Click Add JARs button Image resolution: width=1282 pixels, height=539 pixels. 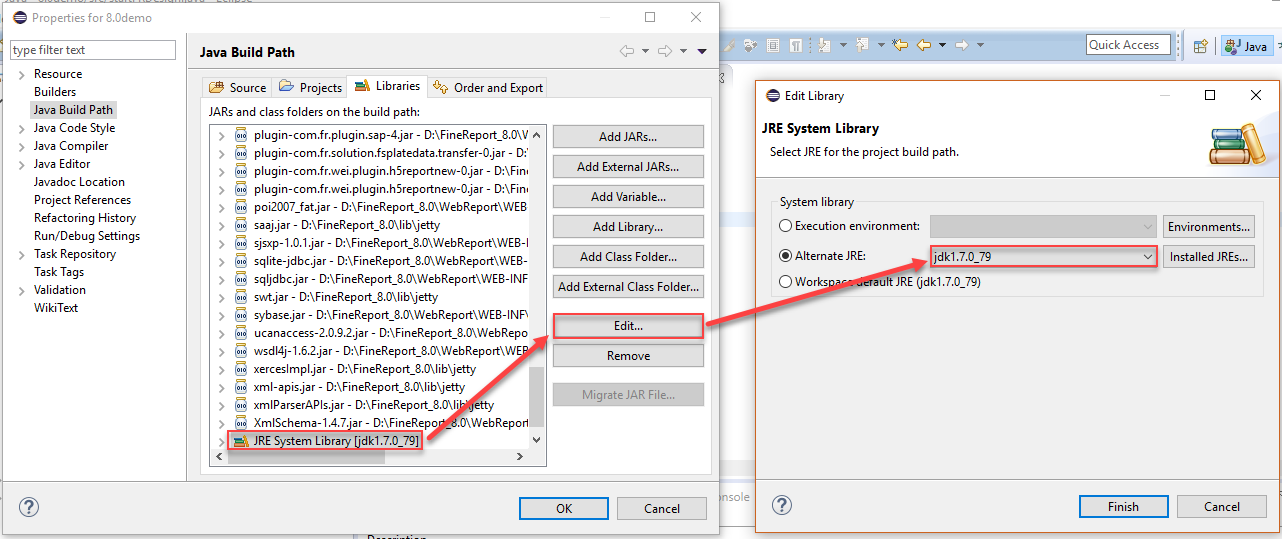click(628, 137)
